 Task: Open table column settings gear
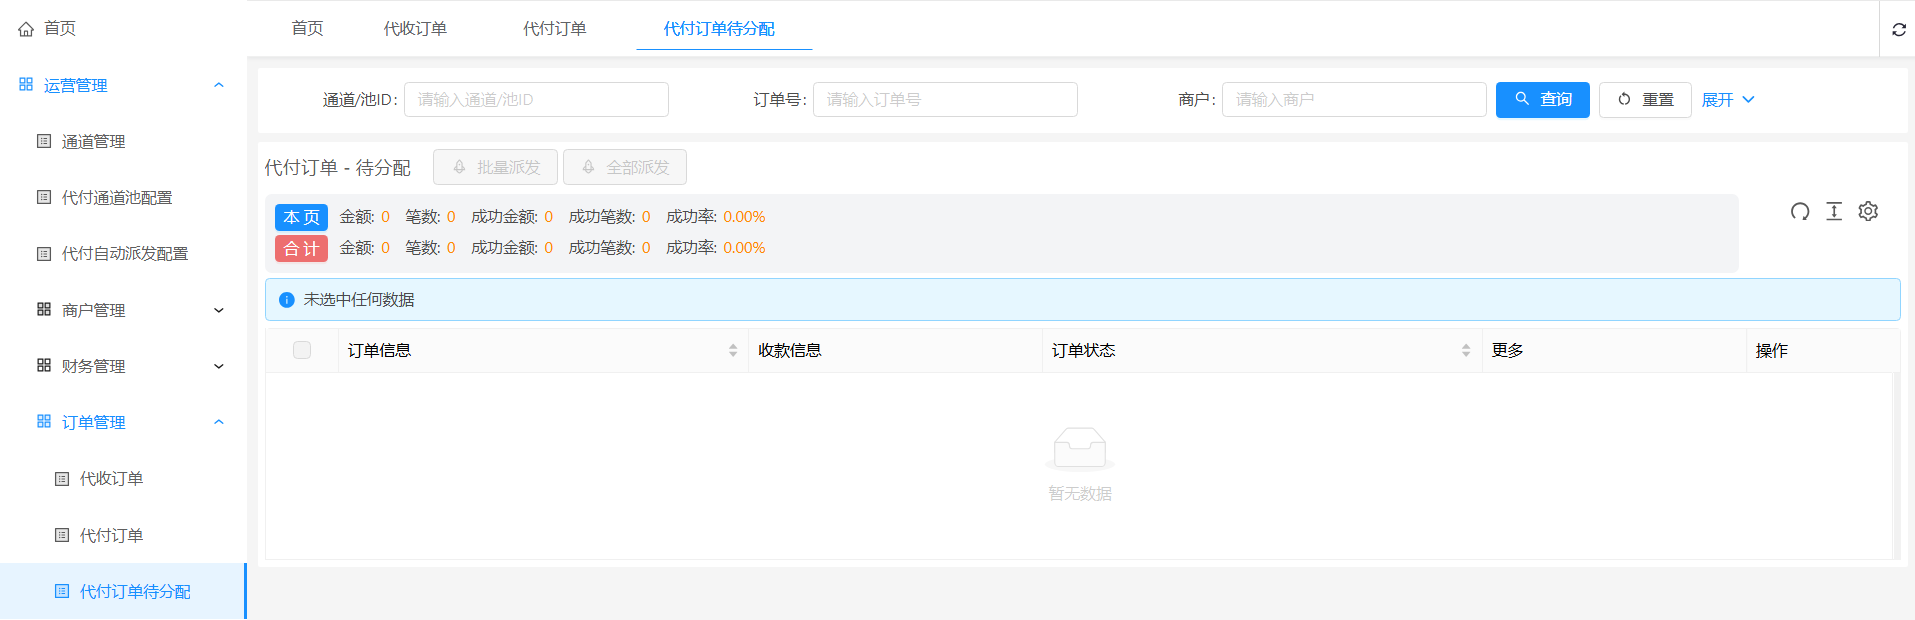click(1868, 211)
